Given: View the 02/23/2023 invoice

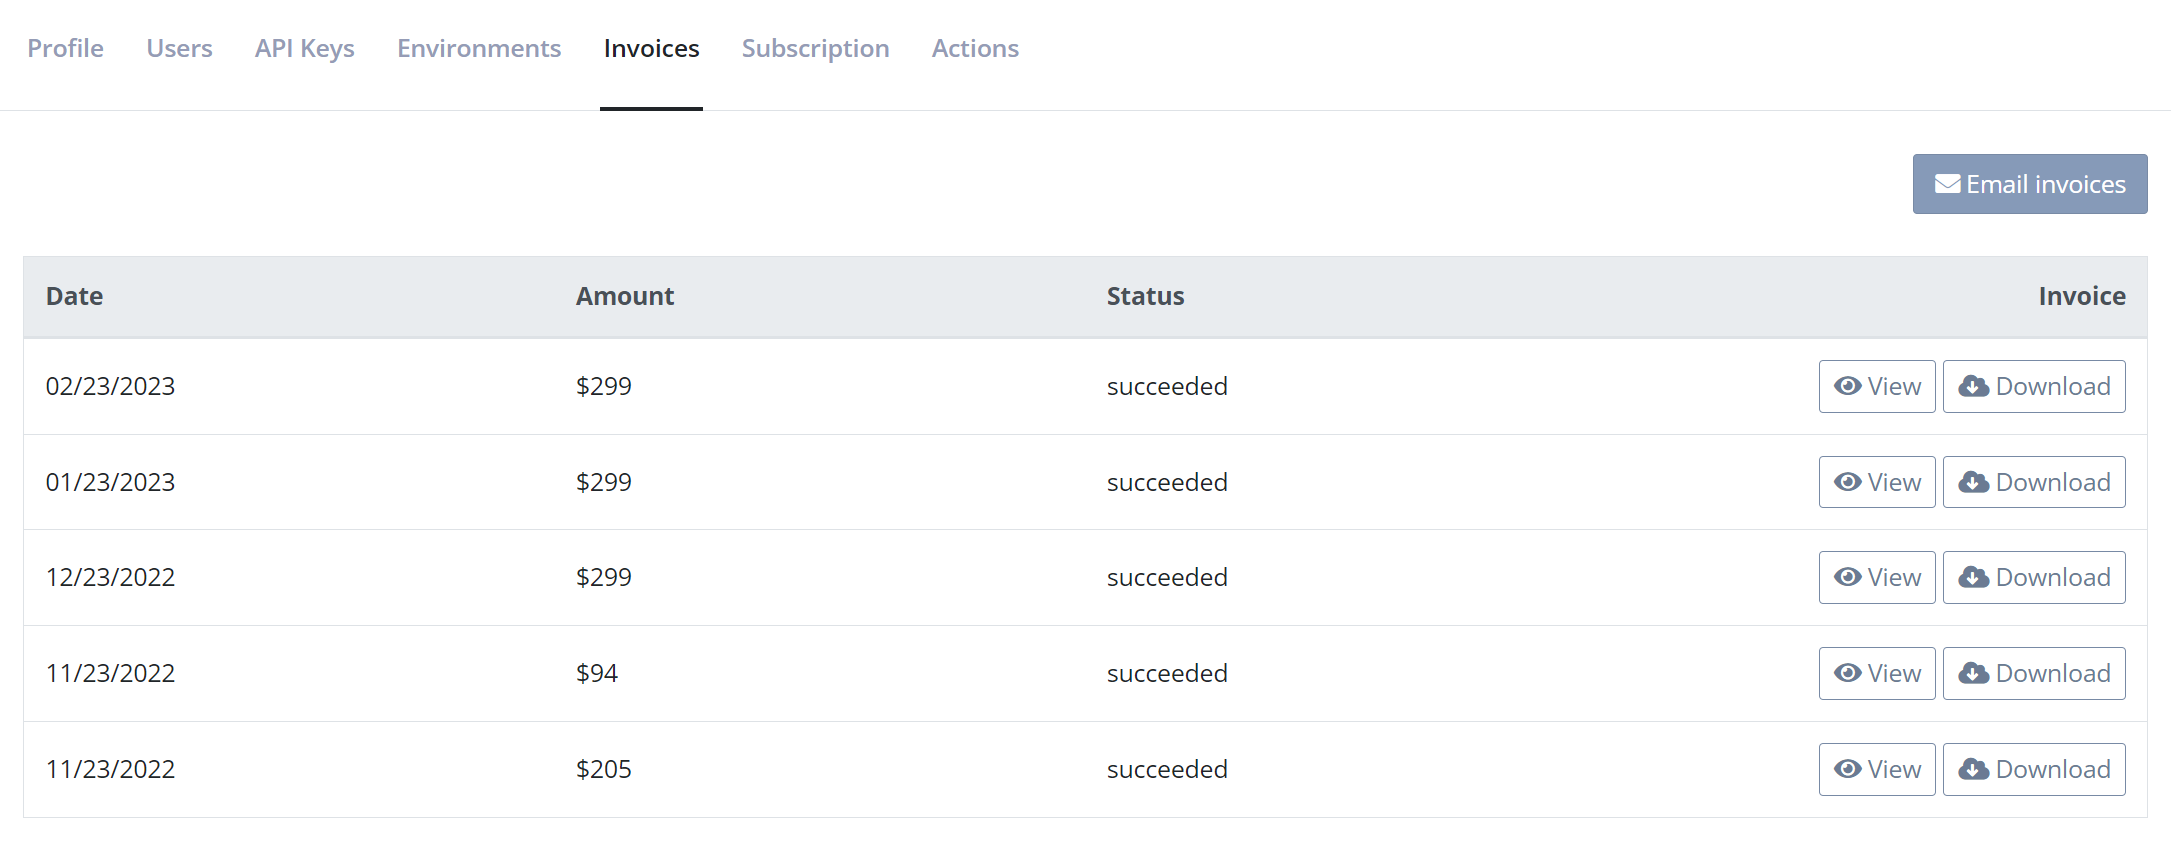Looking at the screenshot, I should pos(1877,386).
